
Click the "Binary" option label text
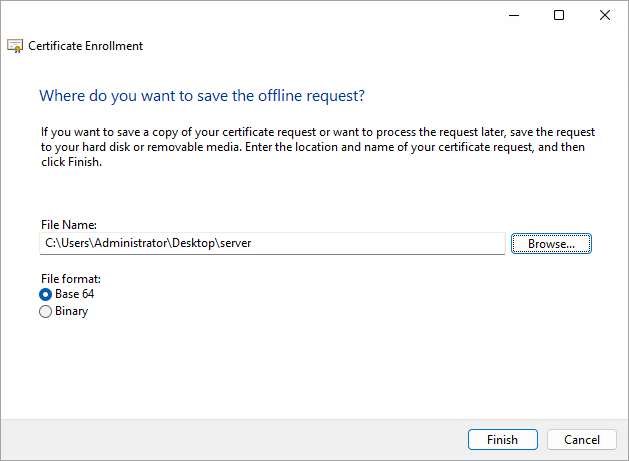point(72,311)
